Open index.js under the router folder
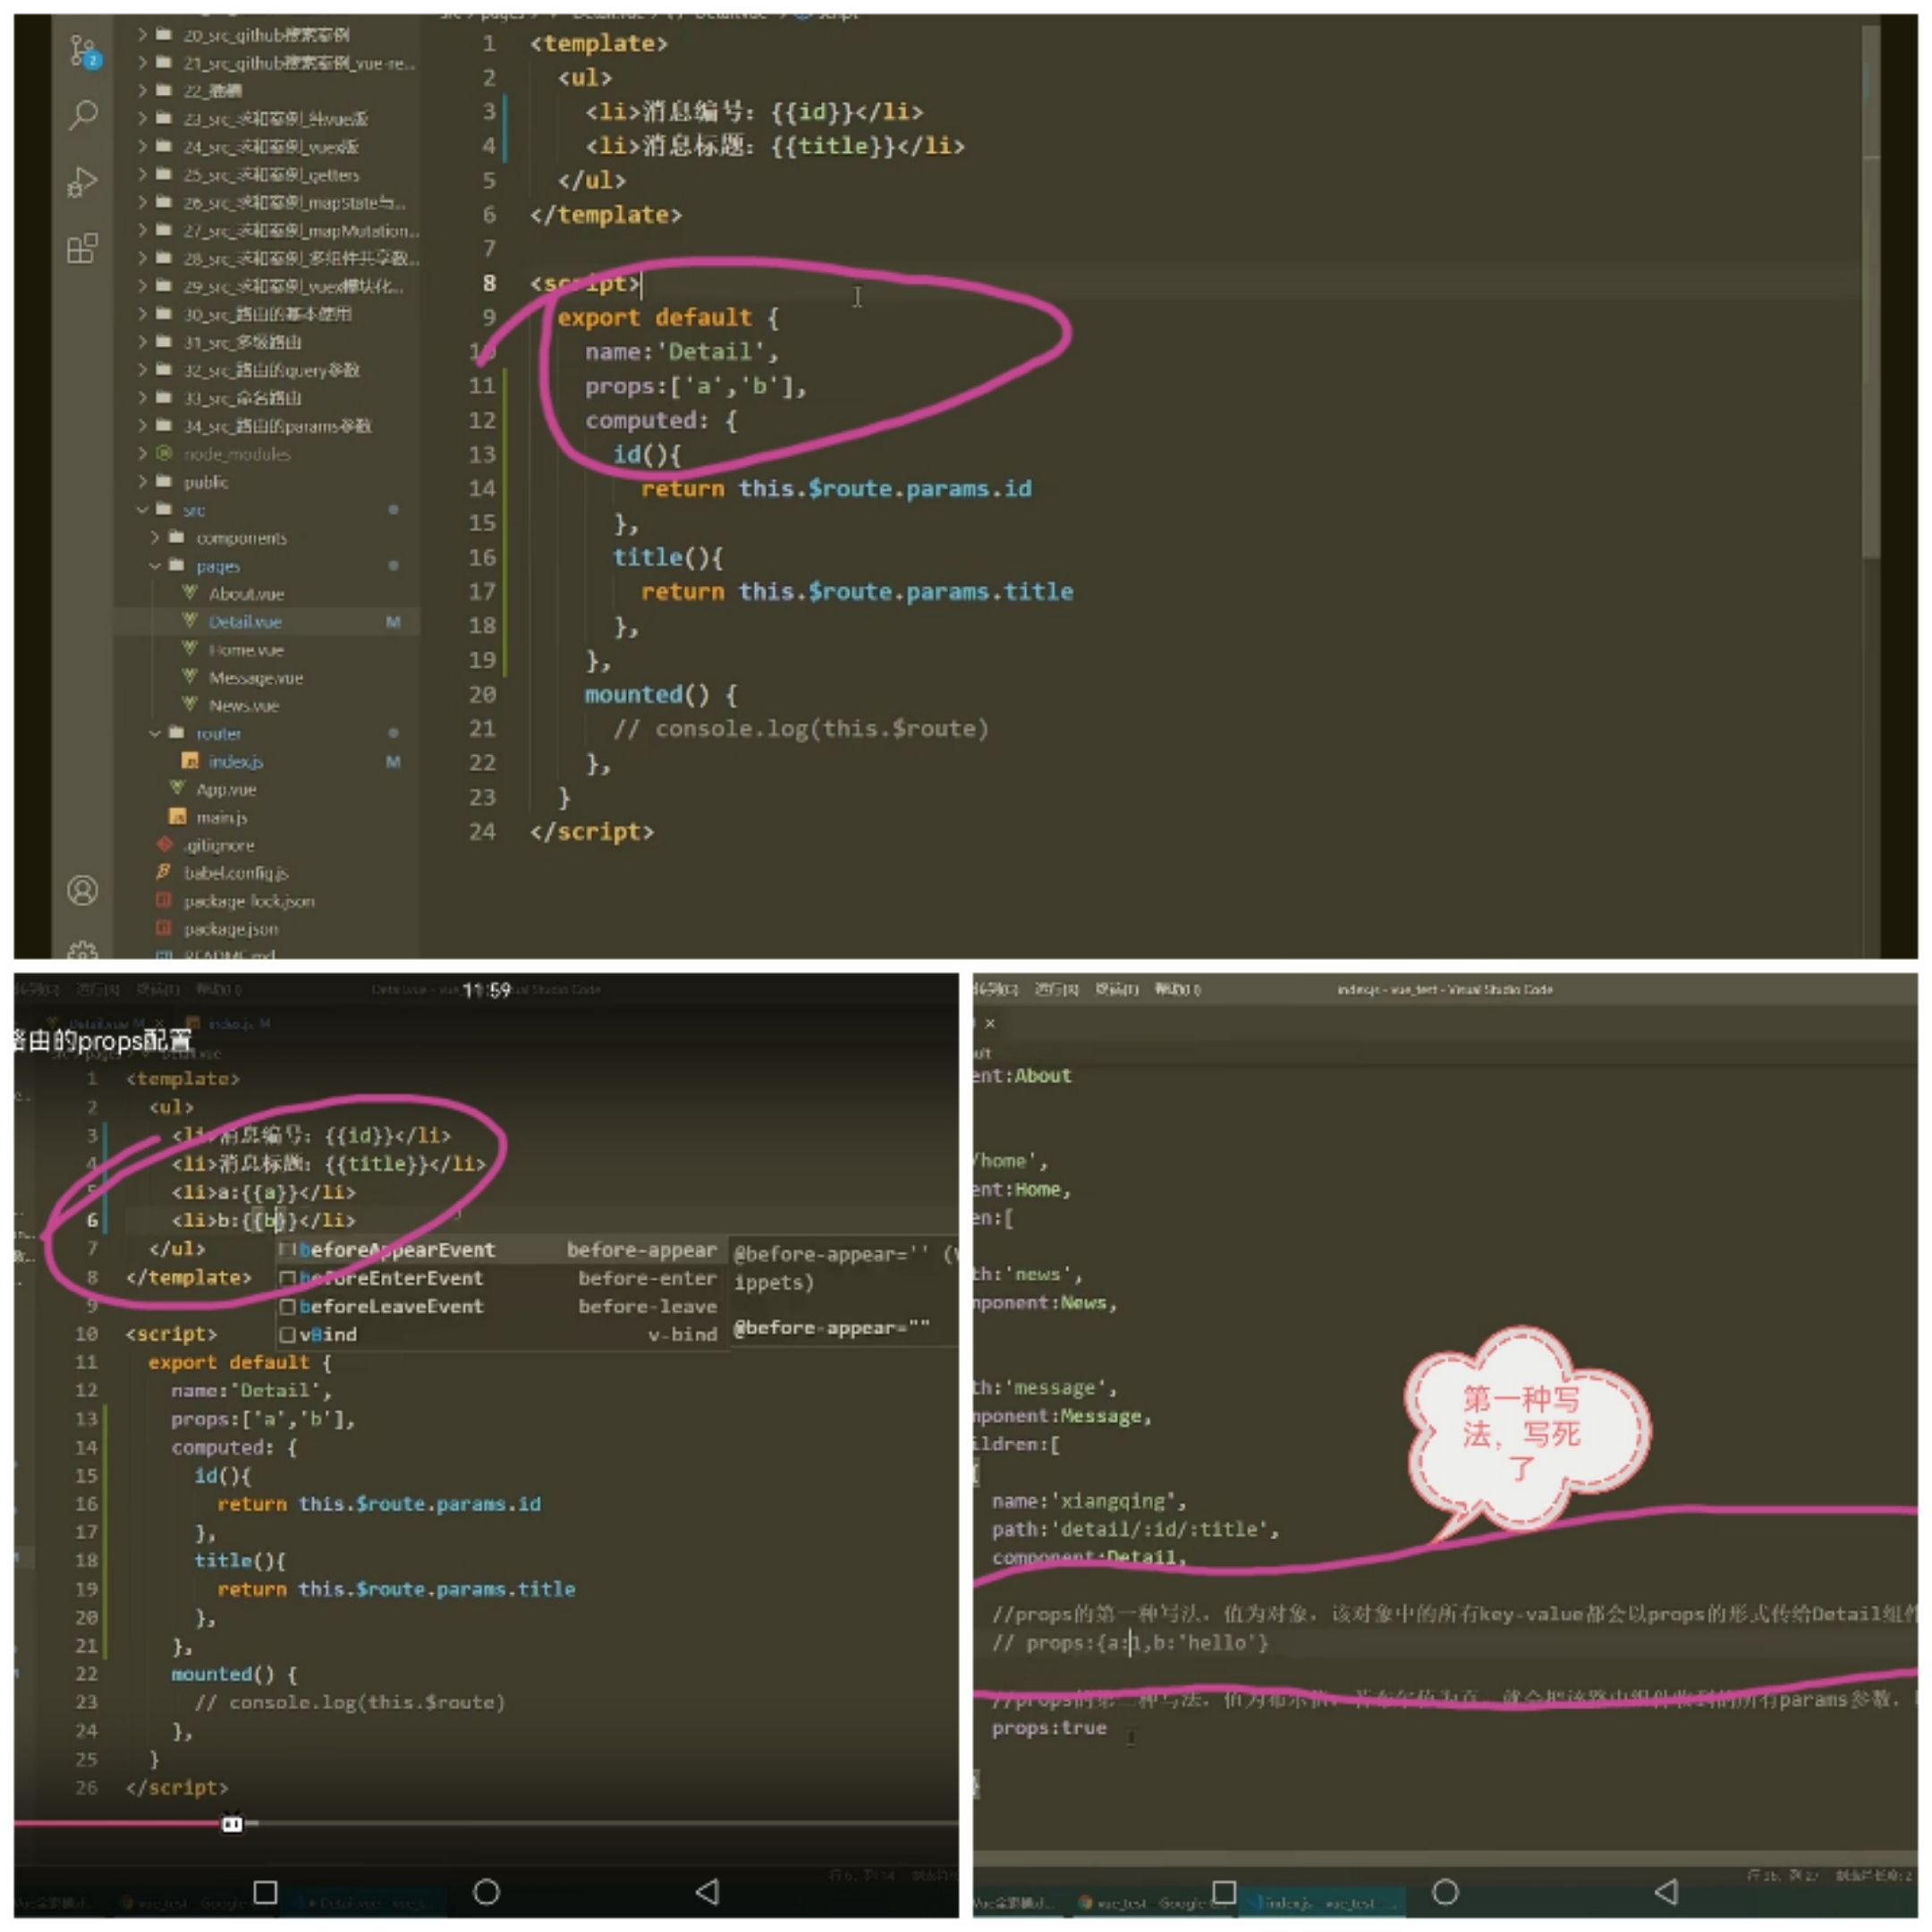 [x=235, y=762]
